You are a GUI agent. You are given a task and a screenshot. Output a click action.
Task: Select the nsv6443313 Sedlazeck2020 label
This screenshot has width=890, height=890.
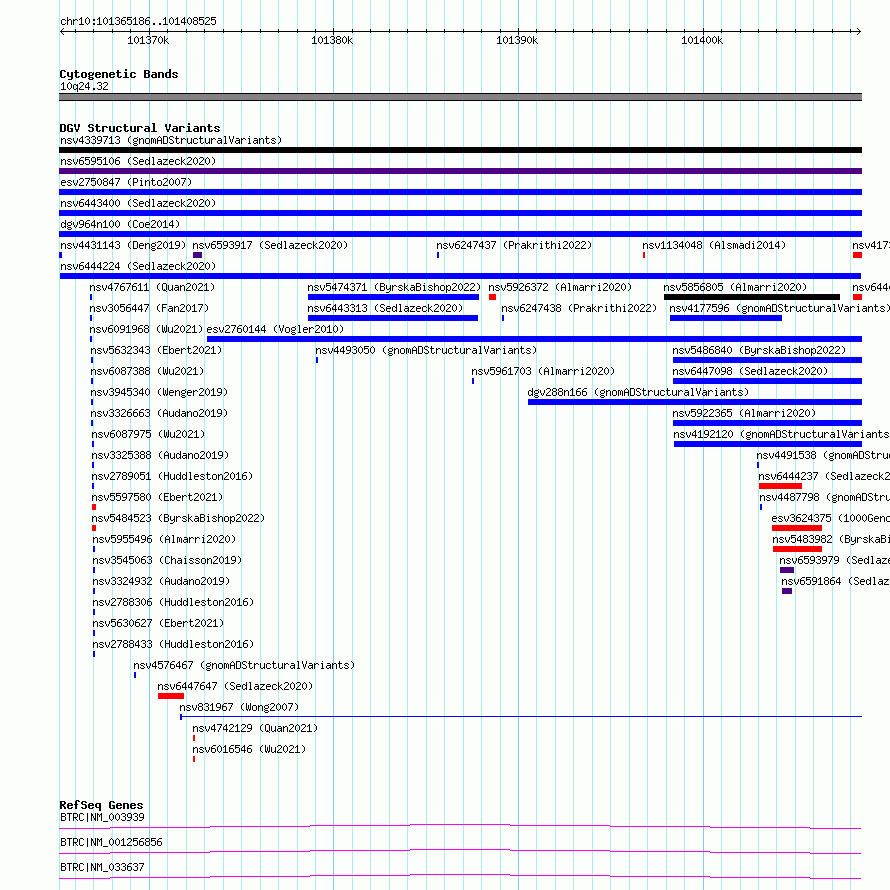coord(385,308)
